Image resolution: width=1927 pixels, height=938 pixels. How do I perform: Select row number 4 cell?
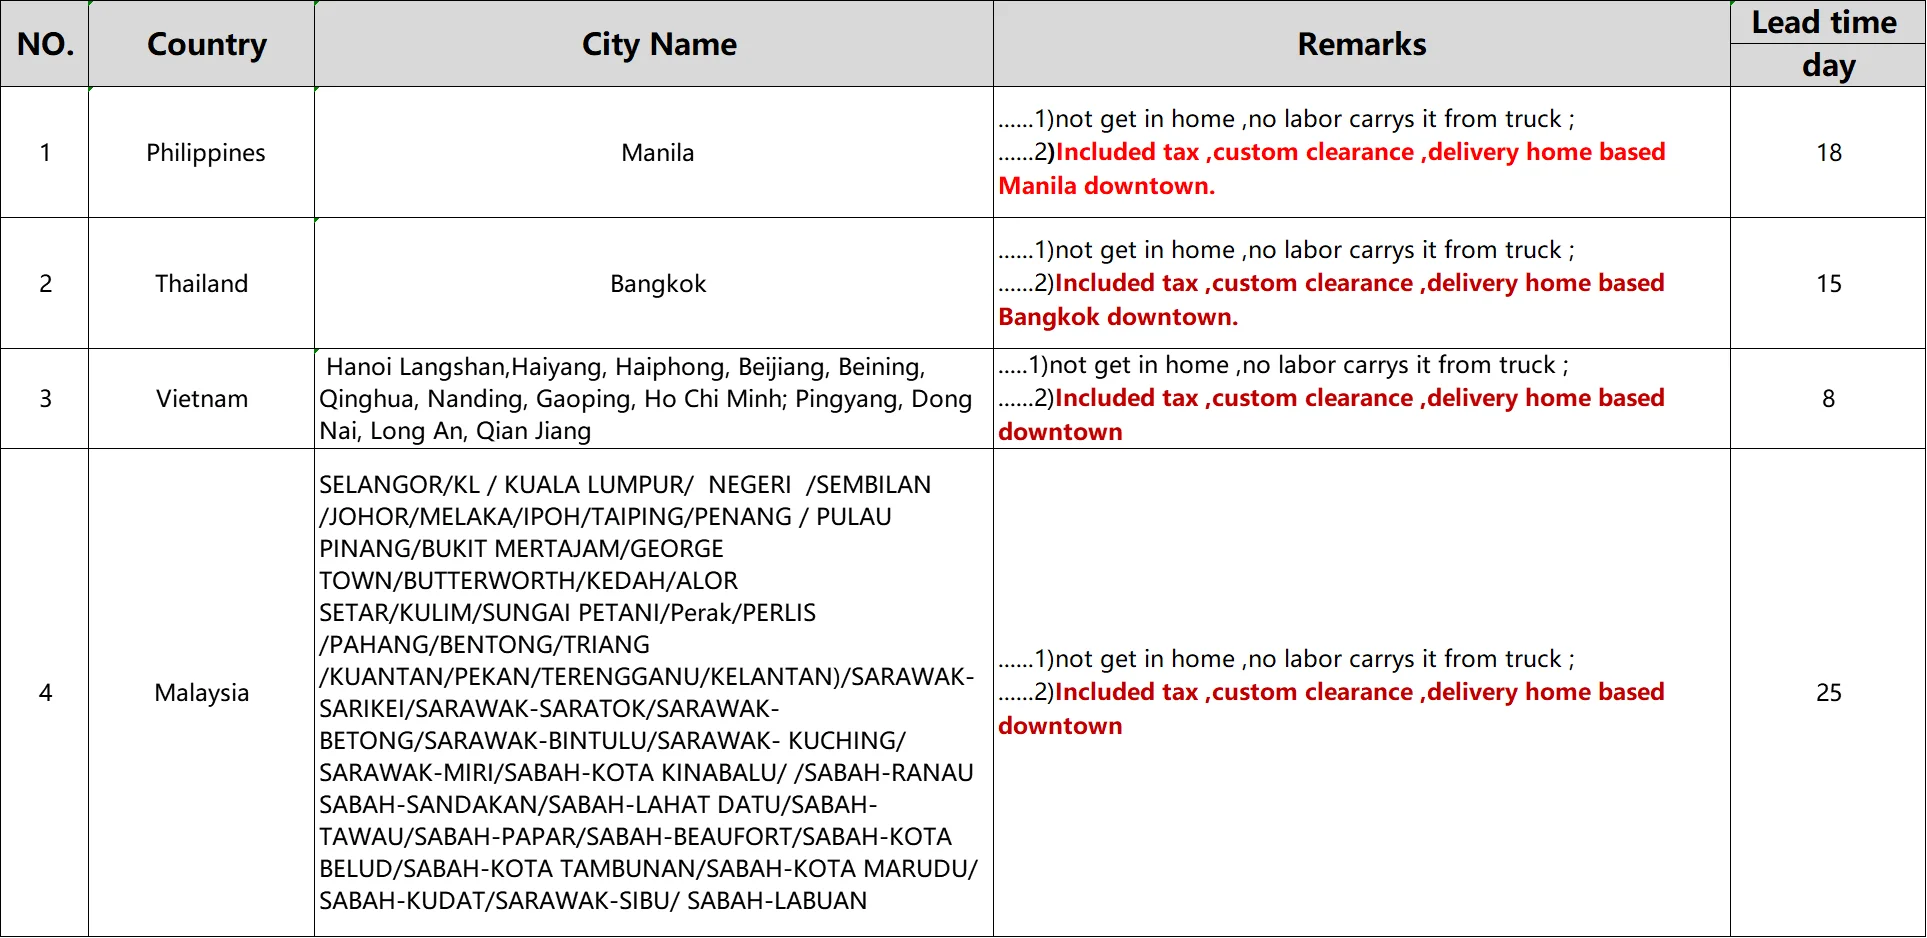[x=45, y=692]
